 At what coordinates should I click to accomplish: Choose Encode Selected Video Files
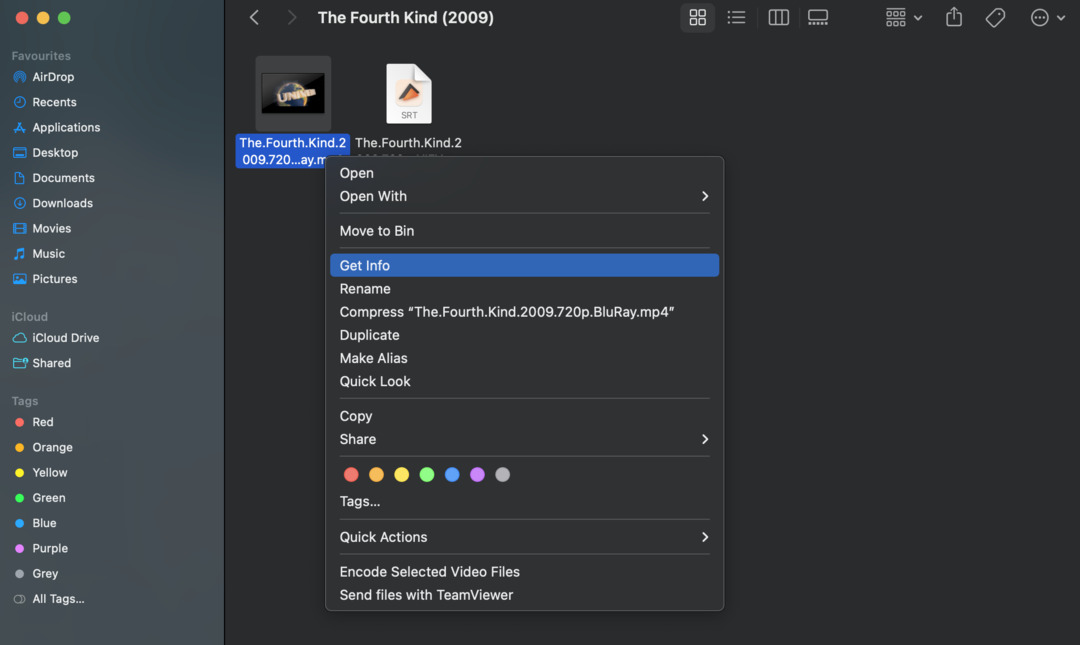524,572
